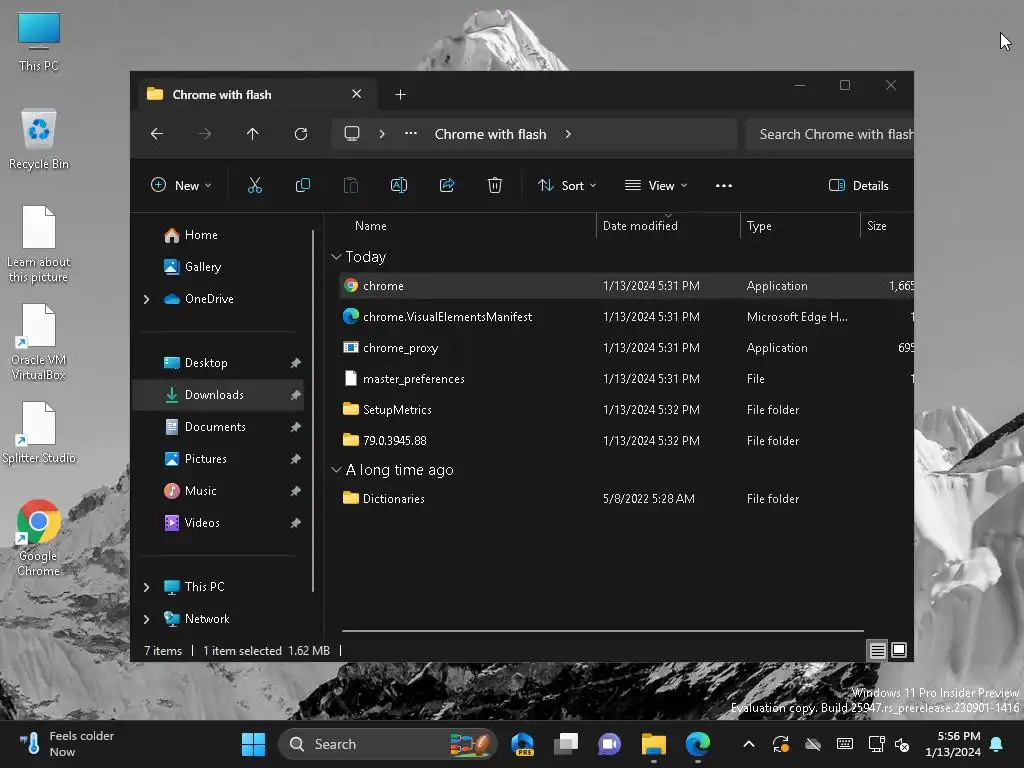Click the horizontal scrollbar in file list
This screenshot has width=1024, height=768.
pyautogui.click(x=602, y=631)
